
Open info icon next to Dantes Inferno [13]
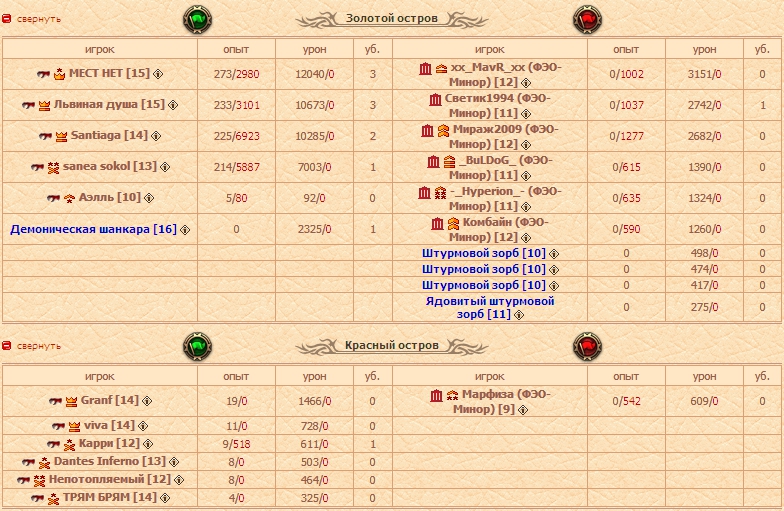174,462
